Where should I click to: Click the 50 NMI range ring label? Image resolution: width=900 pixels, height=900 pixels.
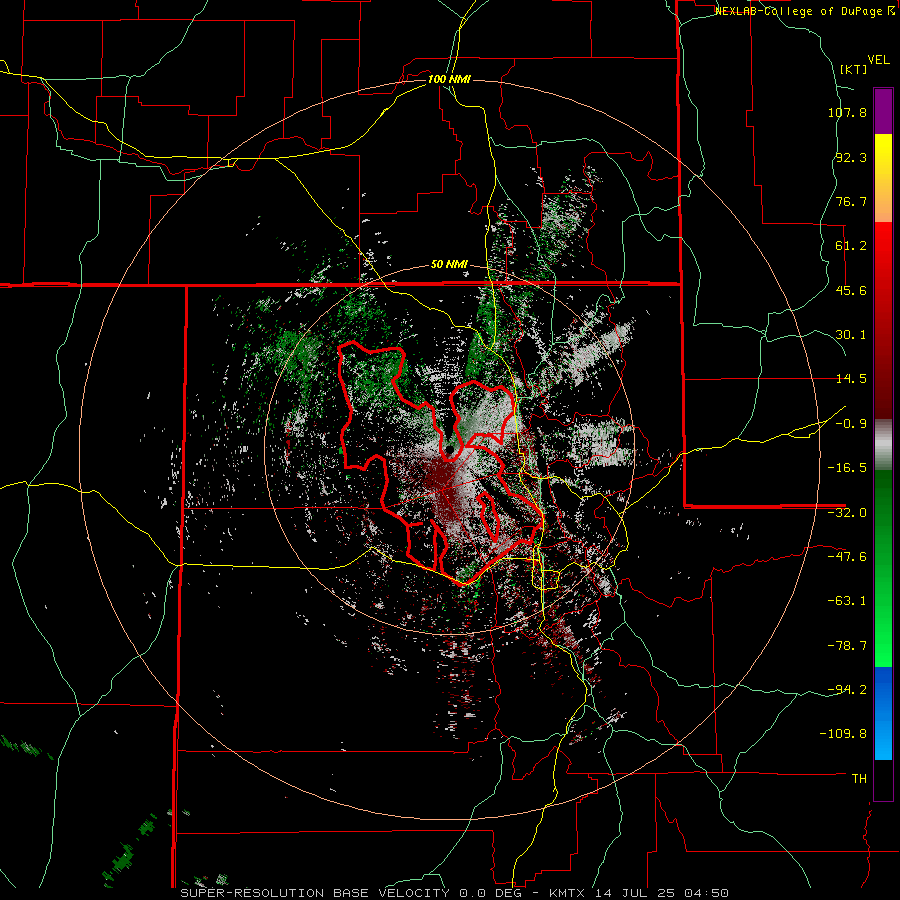[x=449, y=265]
